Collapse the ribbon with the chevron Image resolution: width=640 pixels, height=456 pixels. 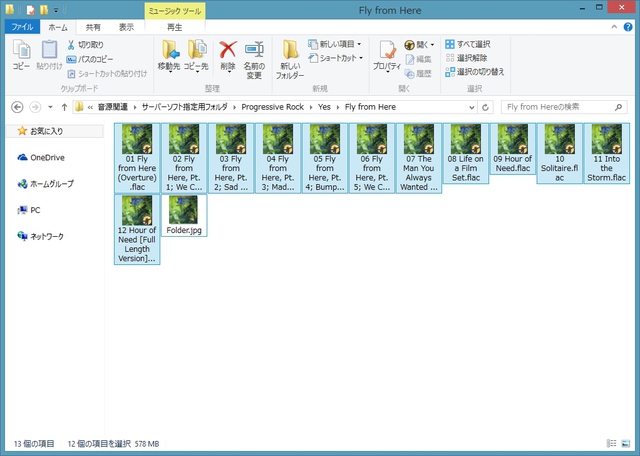point(614,27)
